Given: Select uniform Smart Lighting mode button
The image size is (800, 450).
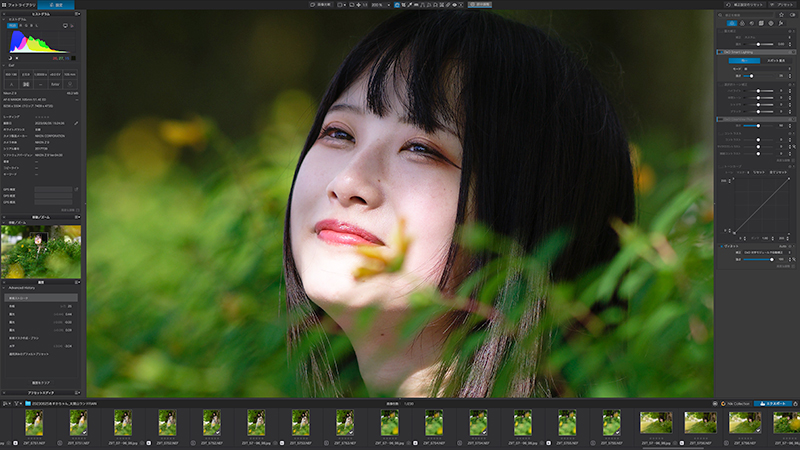Looking at the screenshot, I should click(x=744, y=61).
